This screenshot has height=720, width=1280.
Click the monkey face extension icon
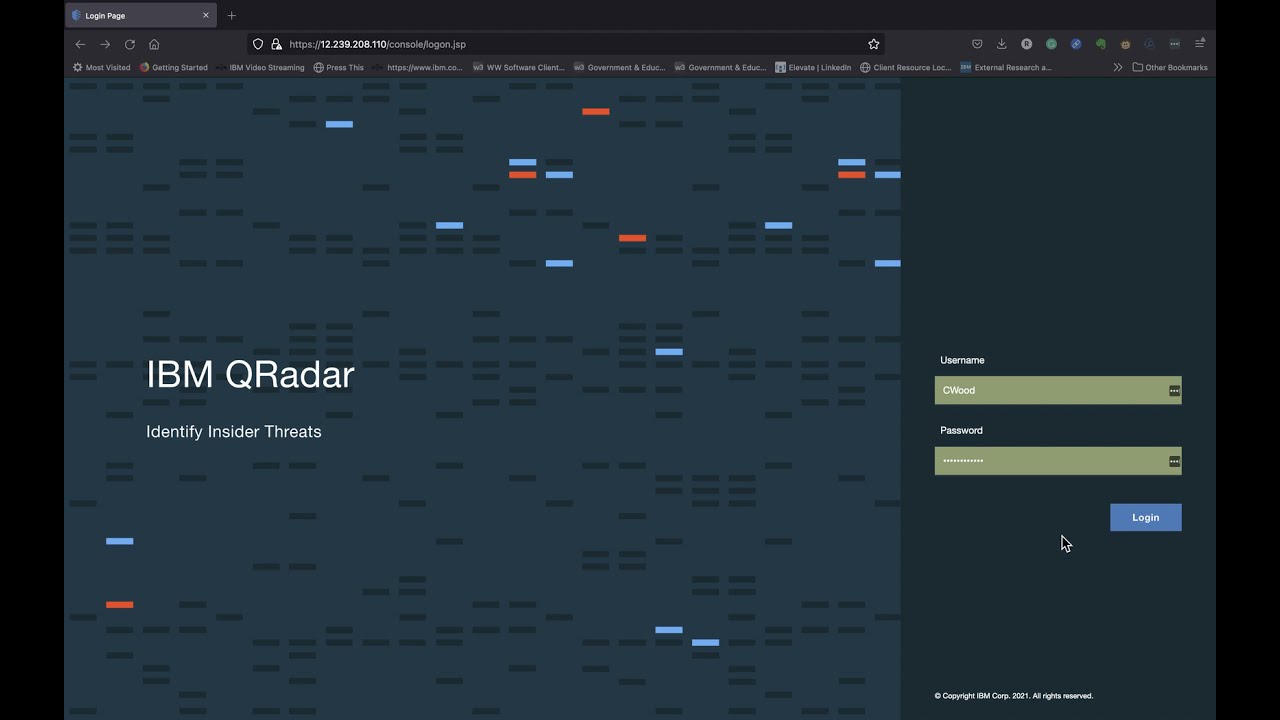1125,44
